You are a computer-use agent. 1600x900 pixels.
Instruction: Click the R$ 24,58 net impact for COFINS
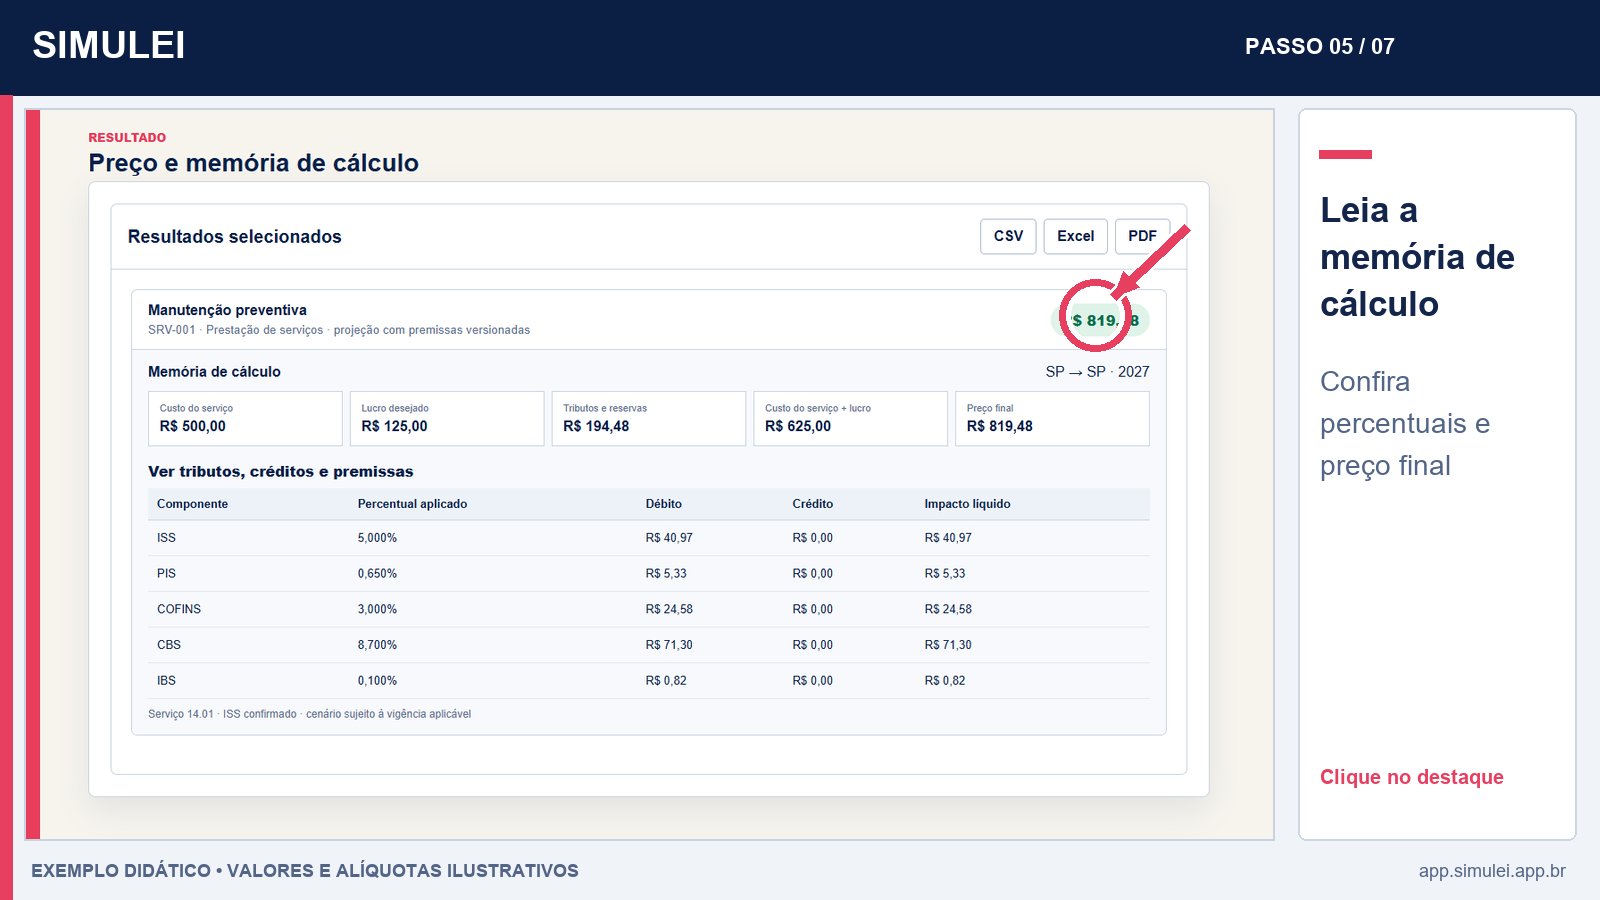(x=948, y=609)
